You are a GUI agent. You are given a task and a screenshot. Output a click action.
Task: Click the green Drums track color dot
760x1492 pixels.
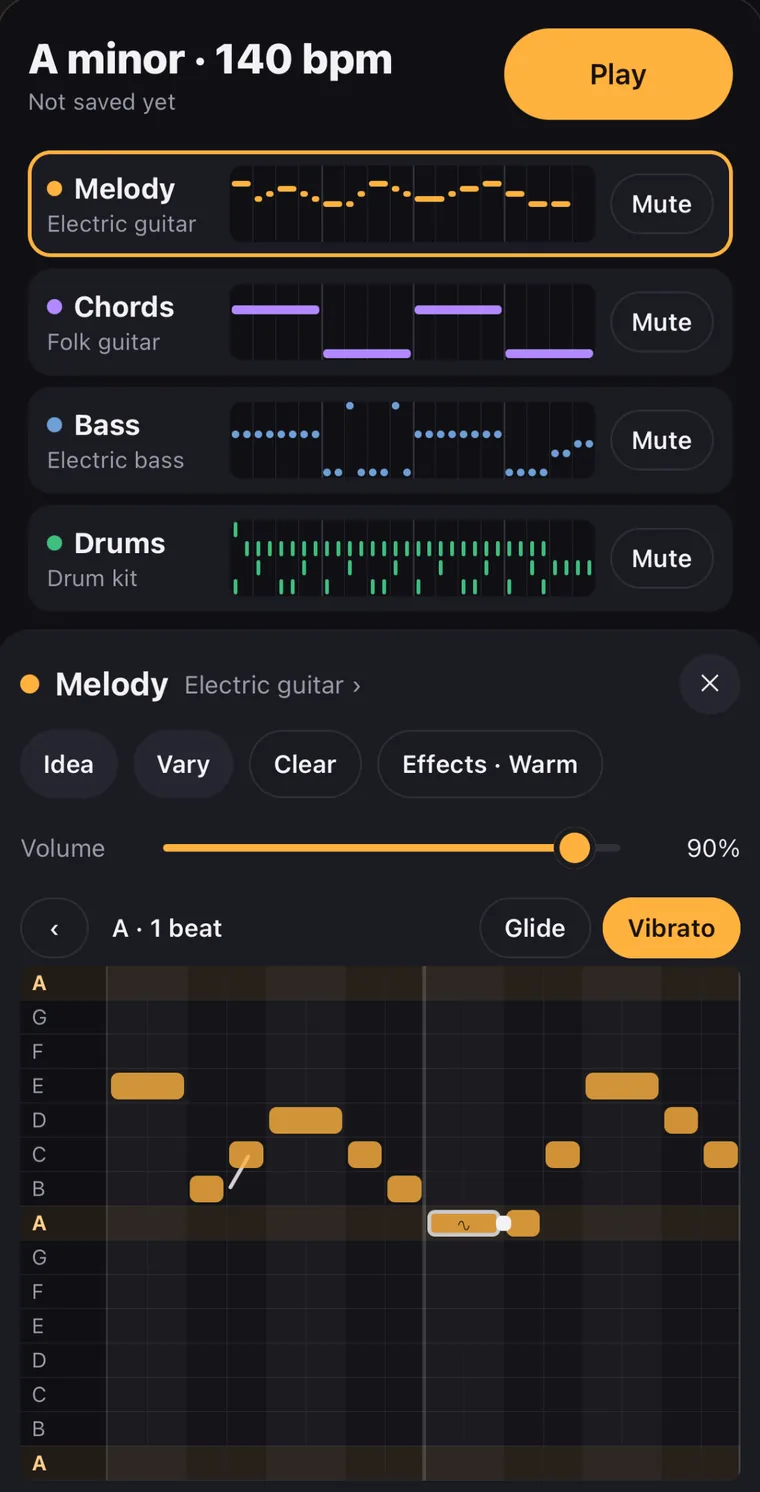pyautogui.click(x=54, y=543)
